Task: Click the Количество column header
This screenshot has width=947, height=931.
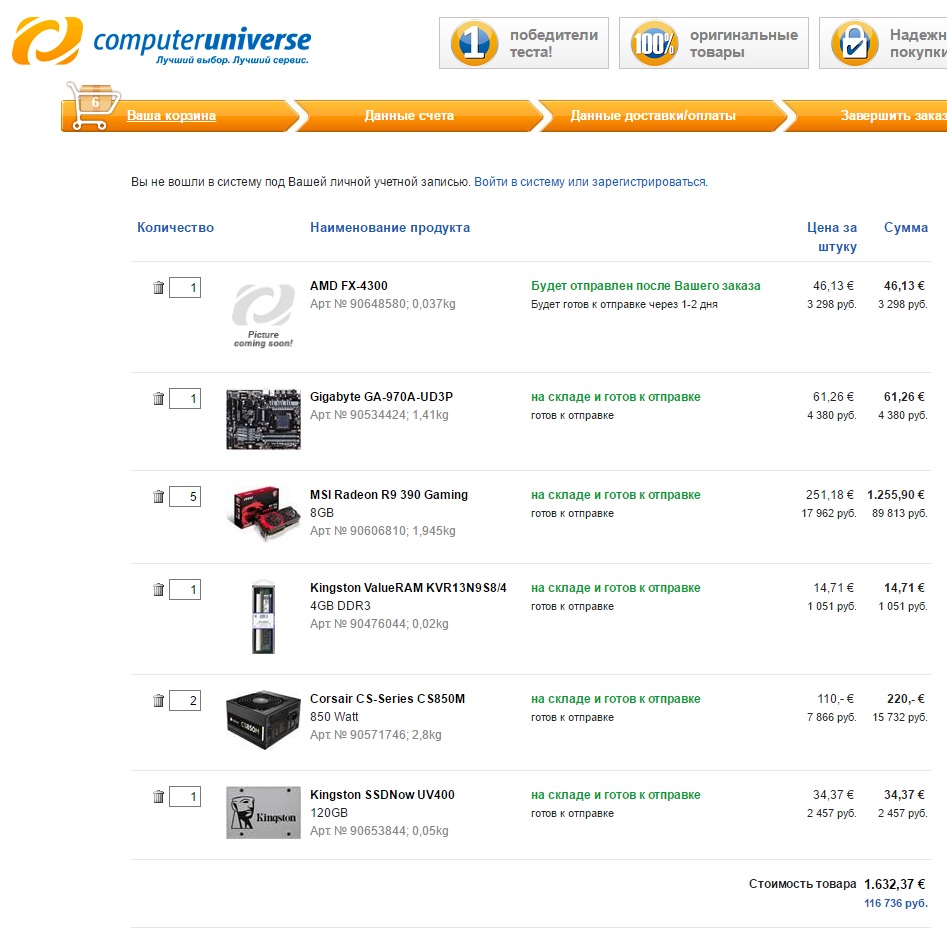Action: point(175,228)
